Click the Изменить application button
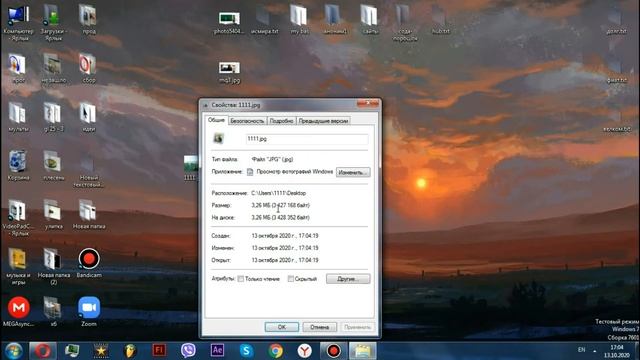The width and height of the screenshot is (640, 360). (x=353, y=172)
